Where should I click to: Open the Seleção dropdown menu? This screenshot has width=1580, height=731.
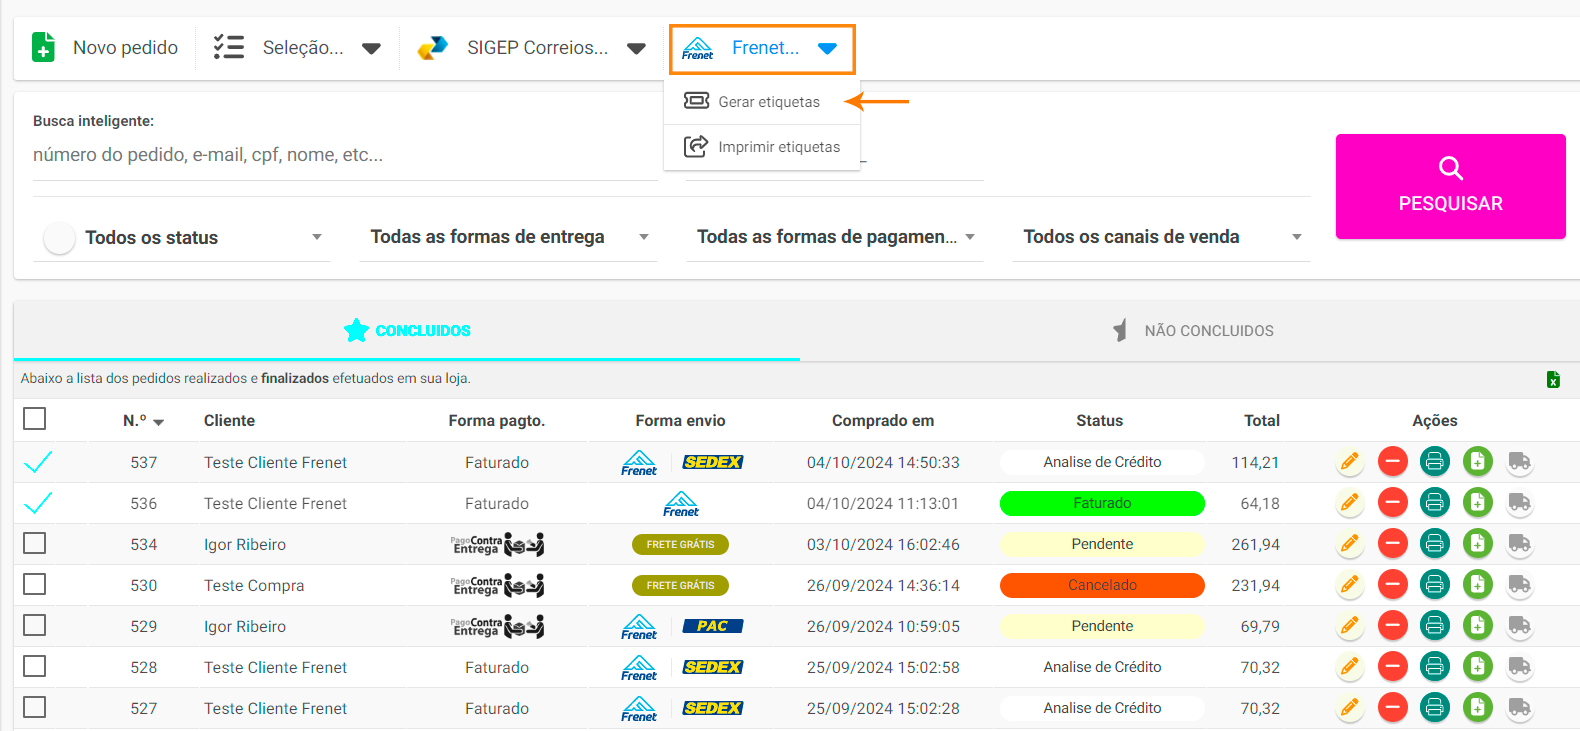tap(297, 48)
